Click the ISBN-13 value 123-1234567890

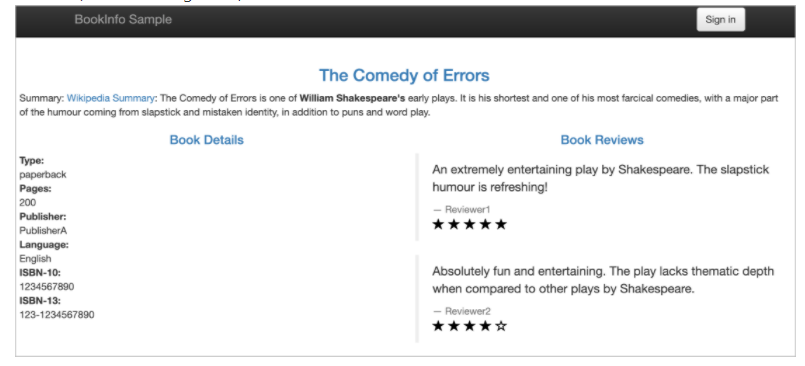57,315
